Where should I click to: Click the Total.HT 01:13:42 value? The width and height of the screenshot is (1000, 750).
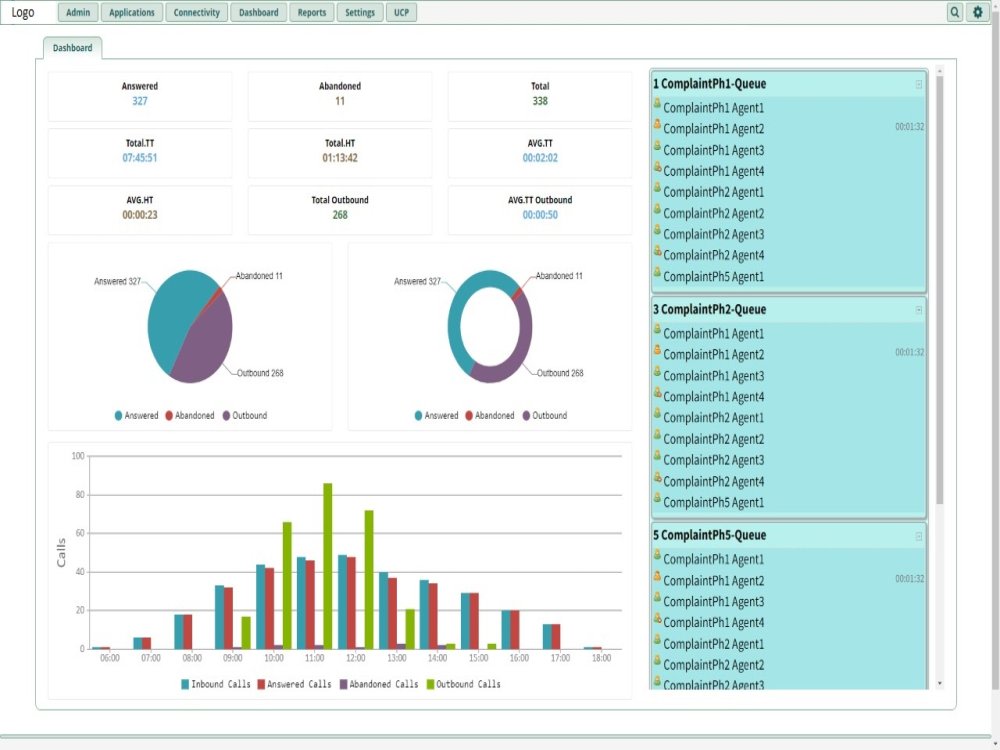(340, 158)
